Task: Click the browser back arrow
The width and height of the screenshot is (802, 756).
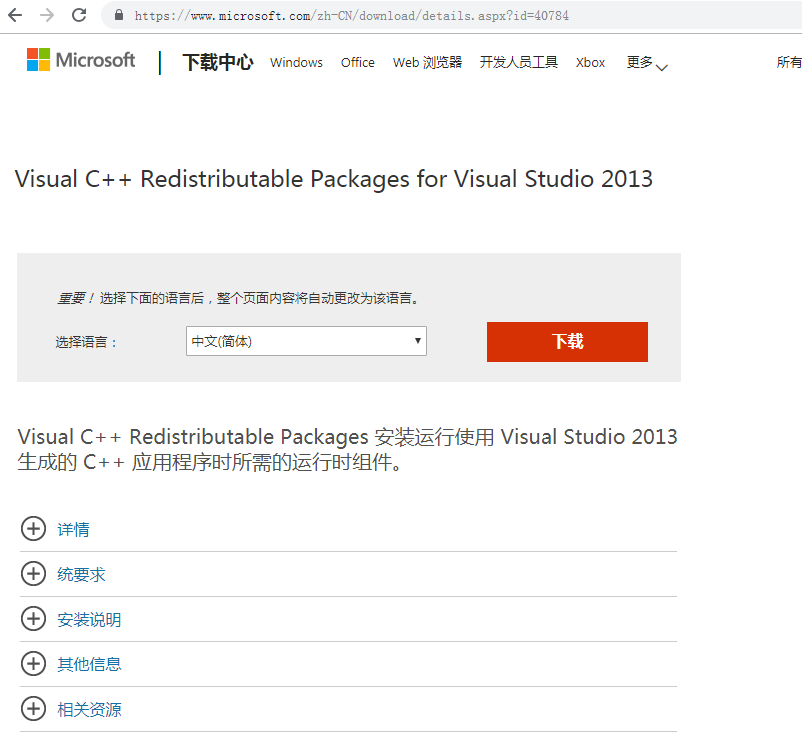Action: [x=15, y=16]
